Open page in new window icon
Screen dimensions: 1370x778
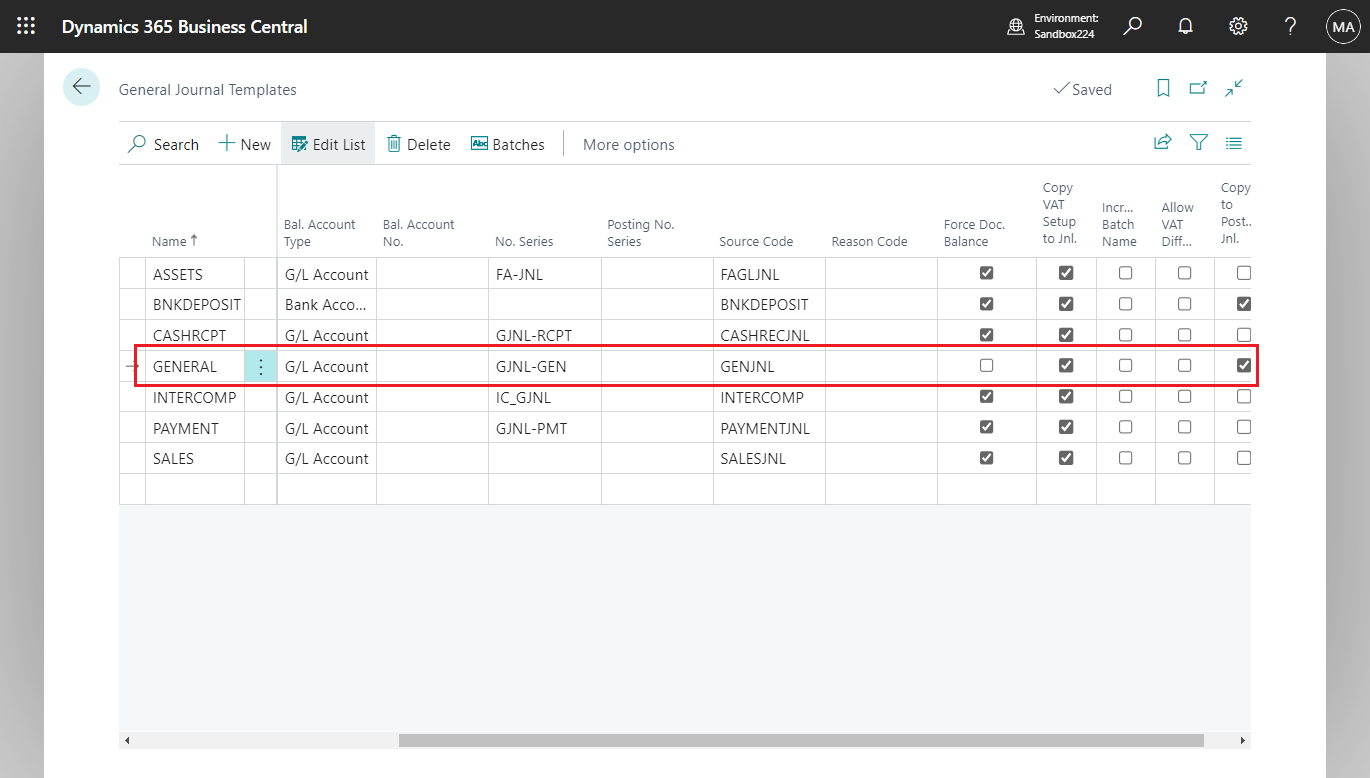point(1198,89)
